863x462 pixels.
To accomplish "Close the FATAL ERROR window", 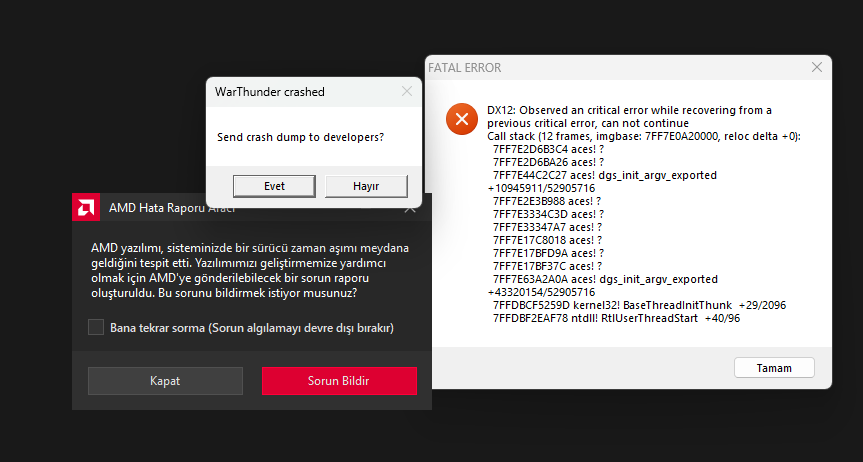I will [x=817, y=67].
